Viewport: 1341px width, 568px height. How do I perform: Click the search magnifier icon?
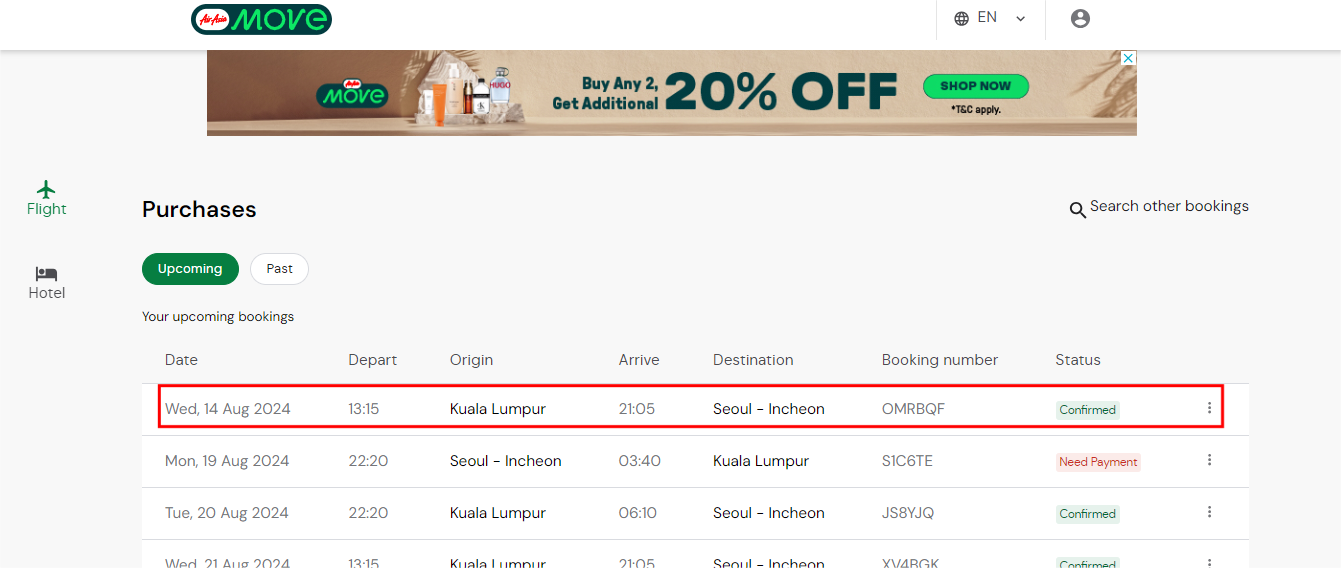point(1077,209)
